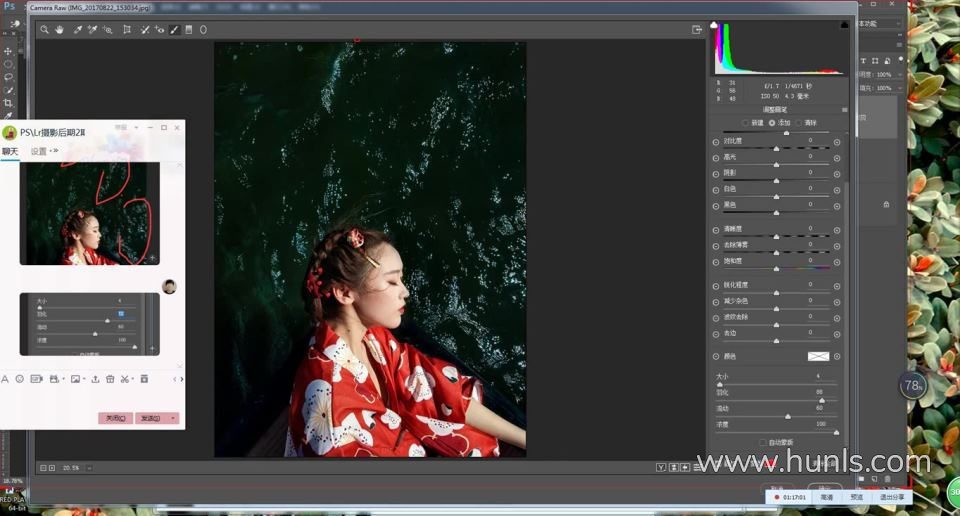960x516 pixels.
Task: Select Photoshop Lasso tool in left toolbar
Action: pos(8,77)
